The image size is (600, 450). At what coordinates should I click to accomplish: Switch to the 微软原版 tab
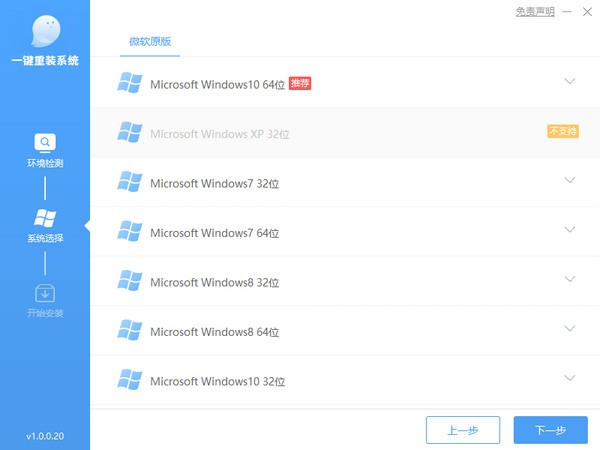tap(150, 41)
